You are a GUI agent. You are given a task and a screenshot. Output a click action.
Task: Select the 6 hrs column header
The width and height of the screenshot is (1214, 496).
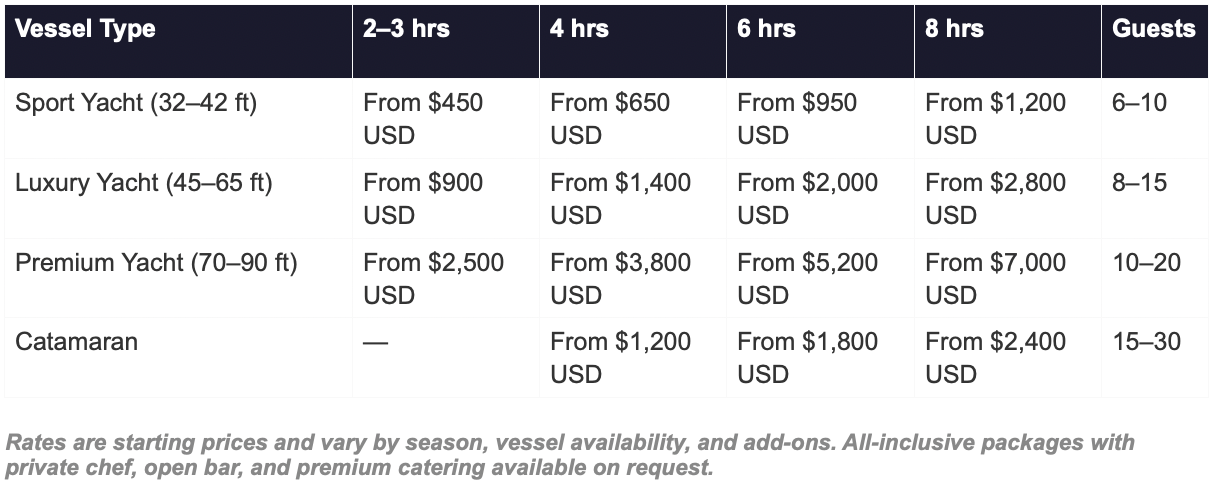(x=768, y=28)
